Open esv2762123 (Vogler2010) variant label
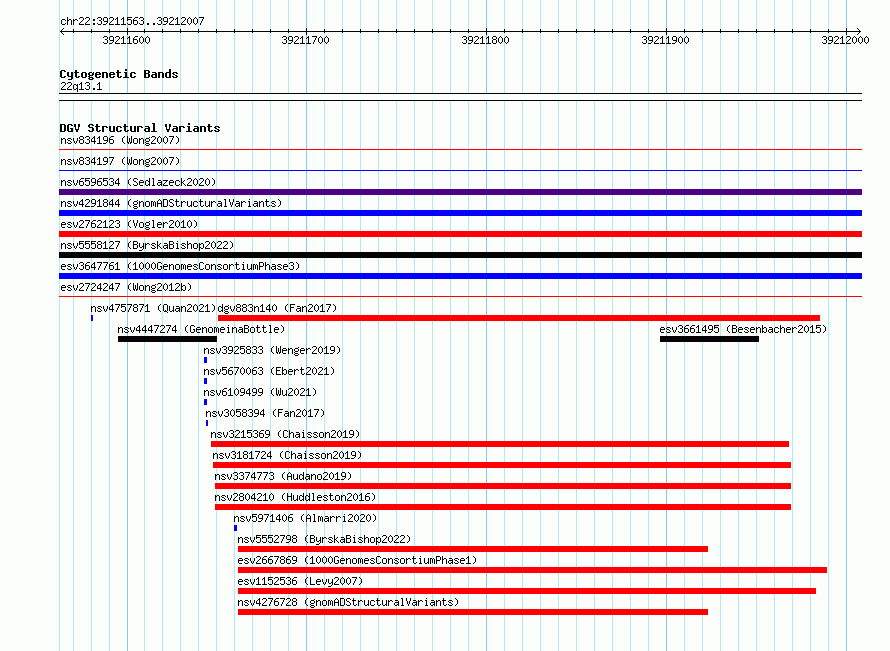890x651 pixels. 129,224
